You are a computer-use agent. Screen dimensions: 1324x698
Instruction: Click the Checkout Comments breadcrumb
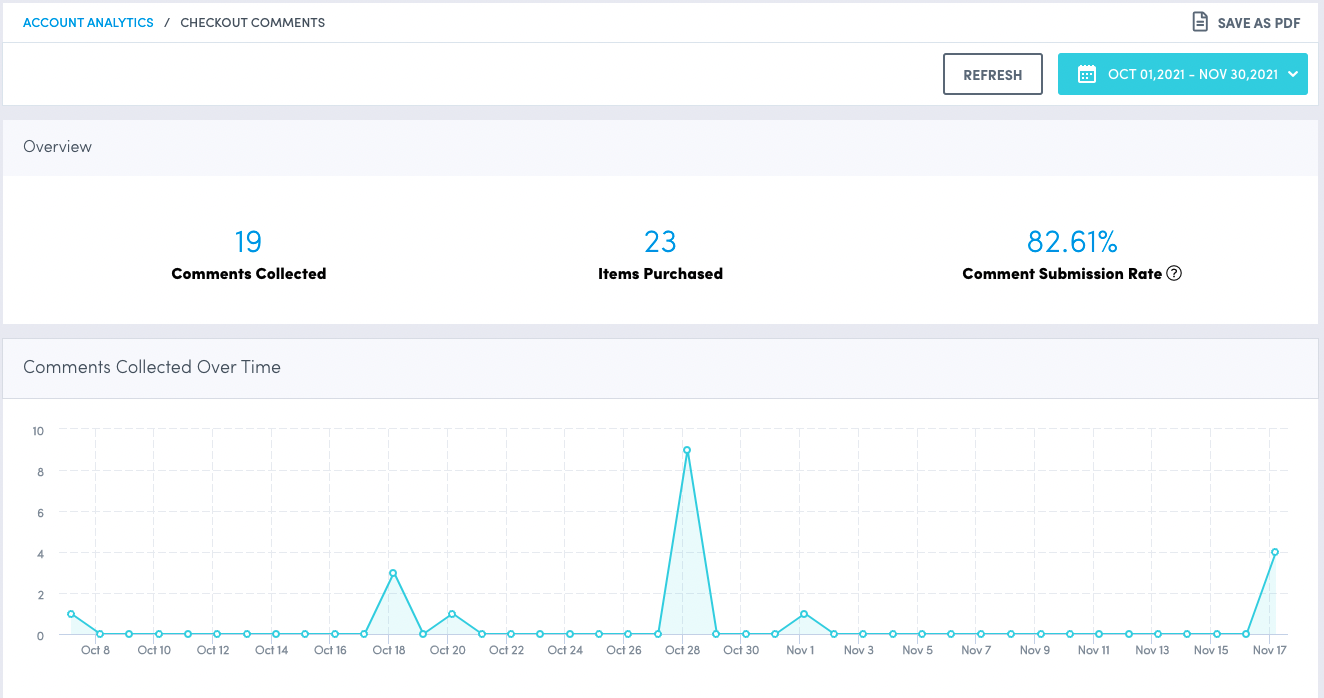click(x=252, y=22)
